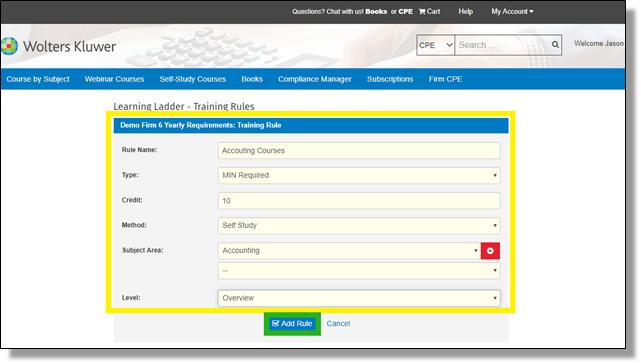Open Course by Subject menu

coord(38,79)
